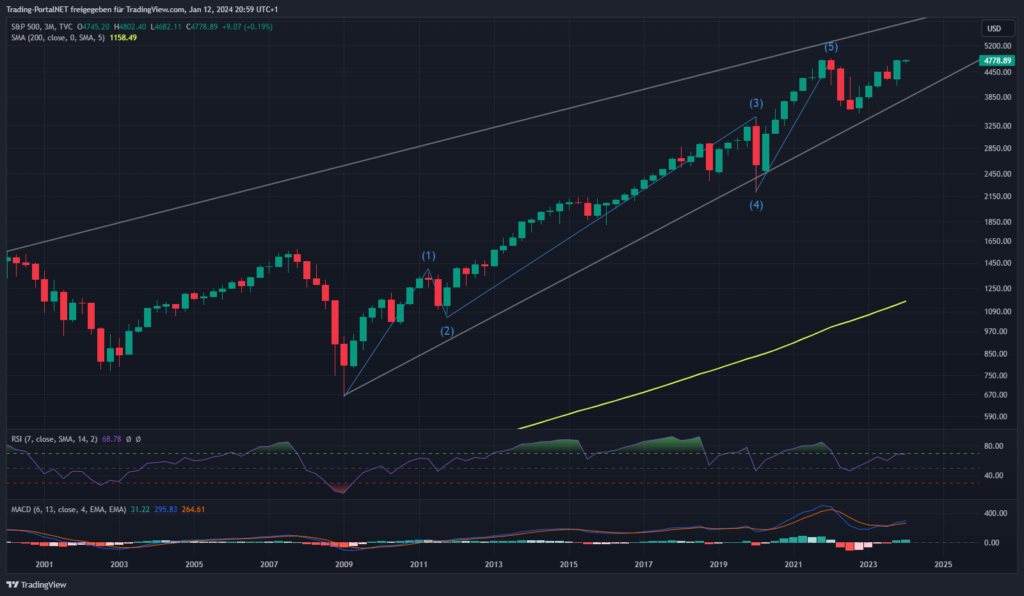The width and height of the screenshot is (1024, 596).
Task: Click the open value O4745.20
Action: pos(93,27)
